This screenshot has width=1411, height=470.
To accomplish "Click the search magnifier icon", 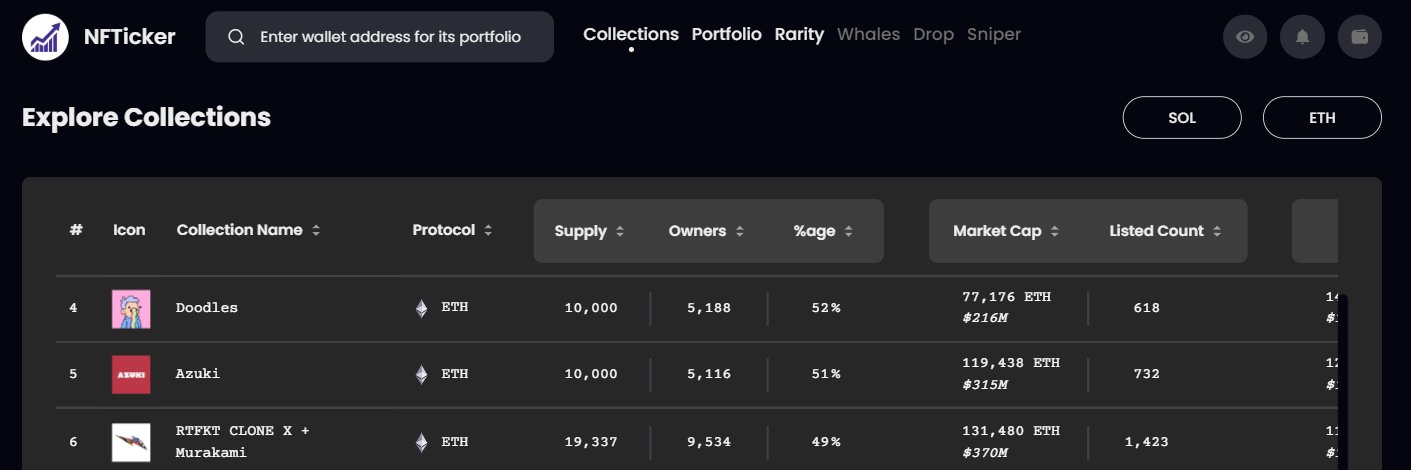I will pos(236,37).
